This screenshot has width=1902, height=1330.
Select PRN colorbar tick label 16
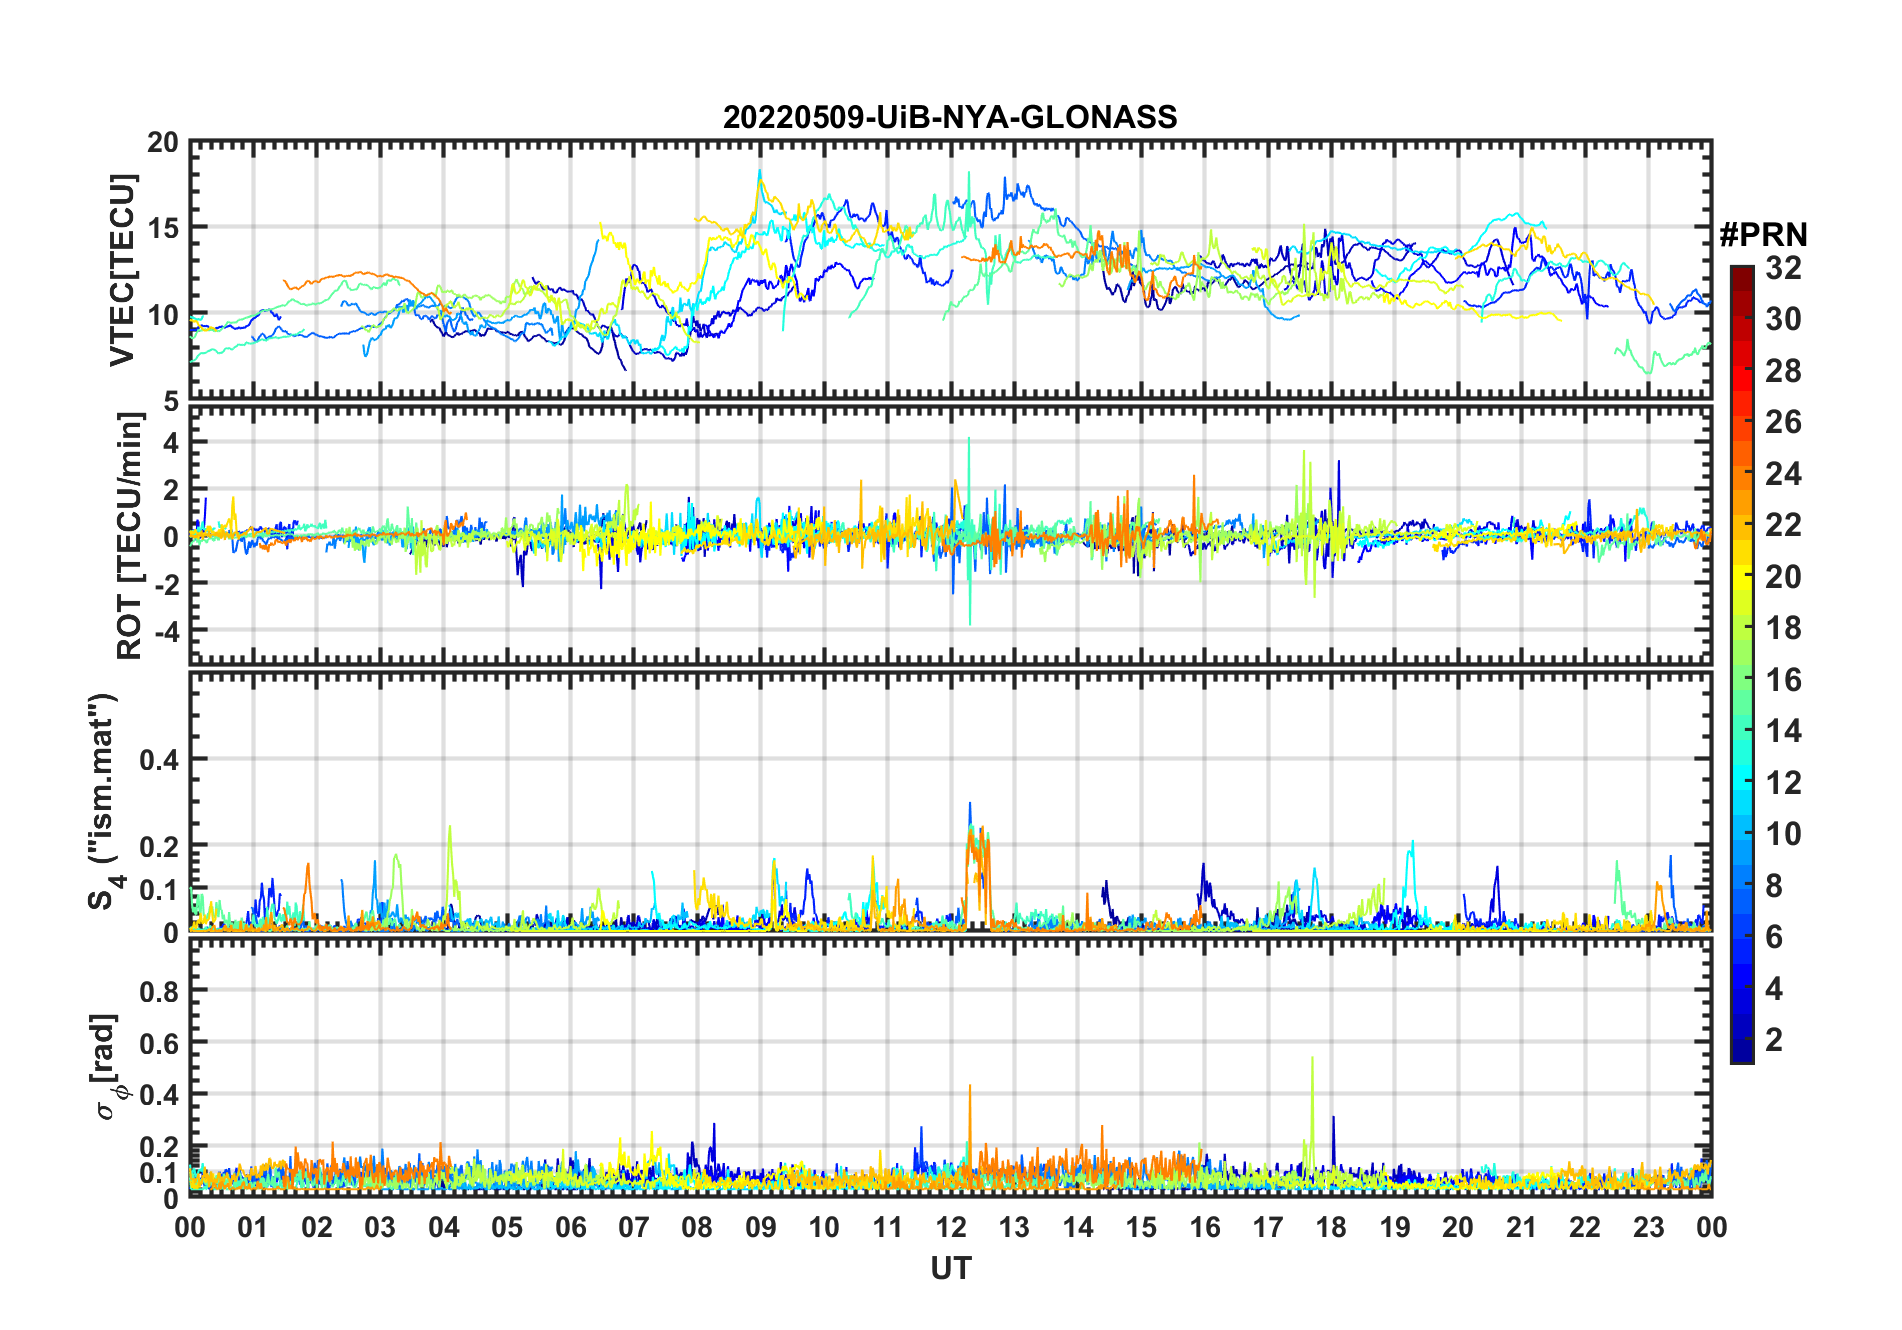pyautogui.click(x=1783, y=680)
